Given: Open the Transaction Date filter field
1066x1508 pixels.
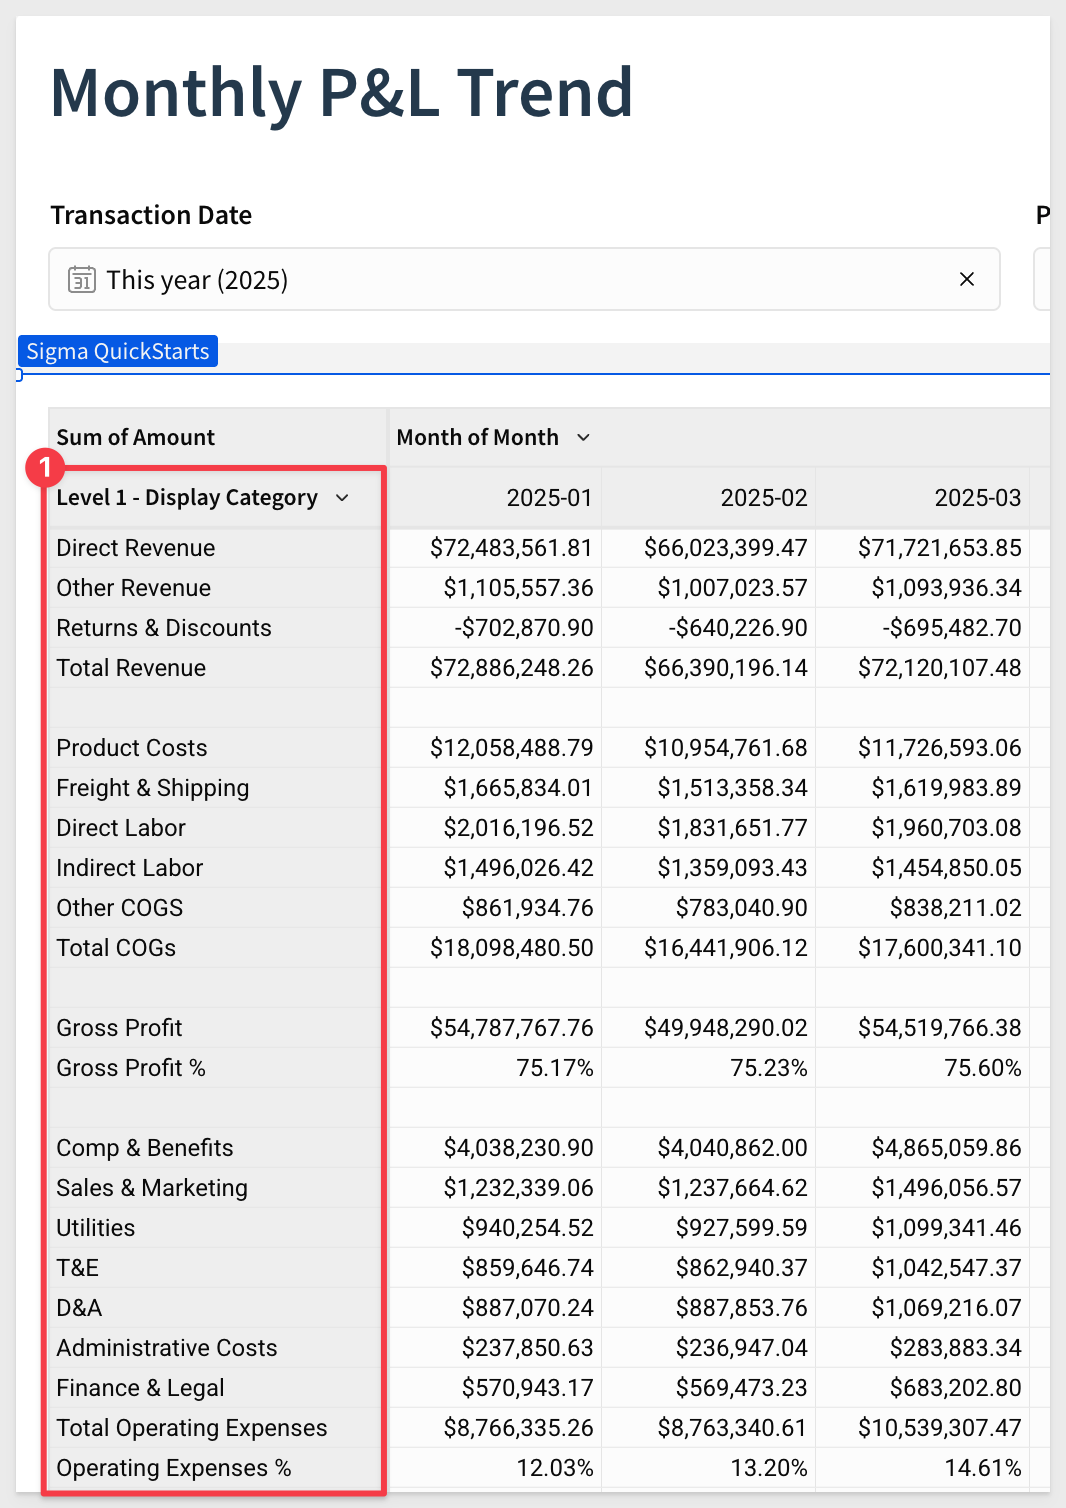Looking at the screenshot, I should point(525,280).
